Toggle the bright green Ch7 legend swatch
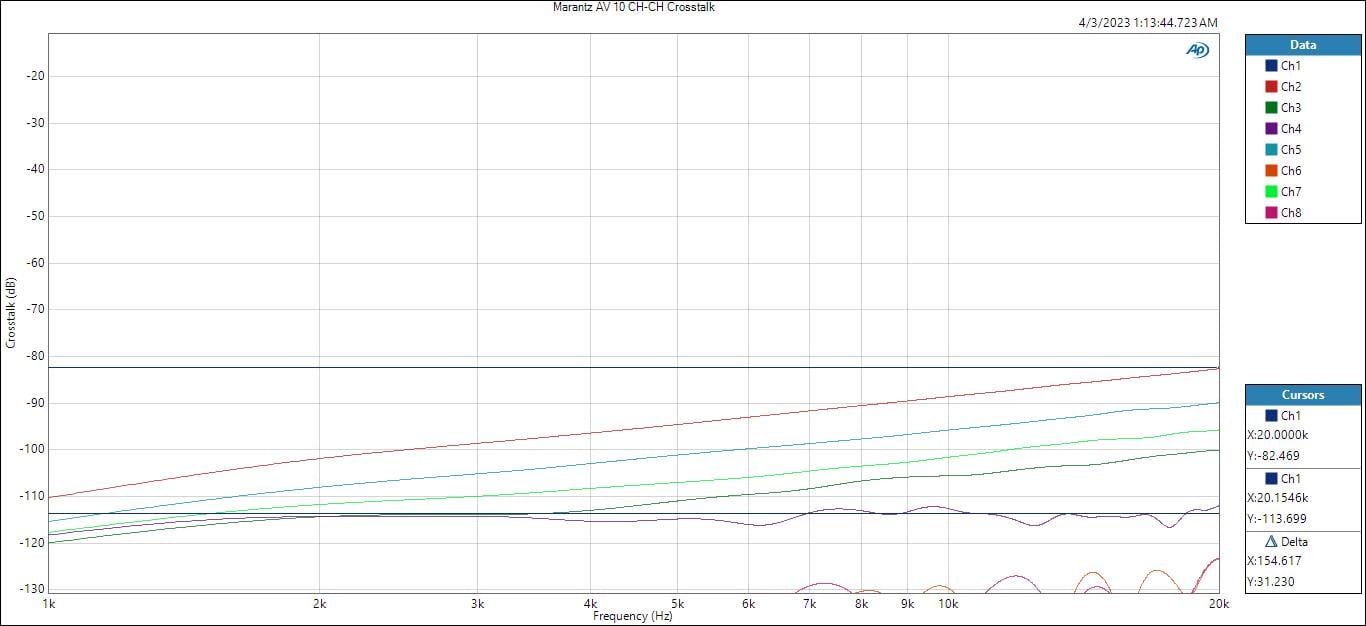 (x=1271, y=192)
